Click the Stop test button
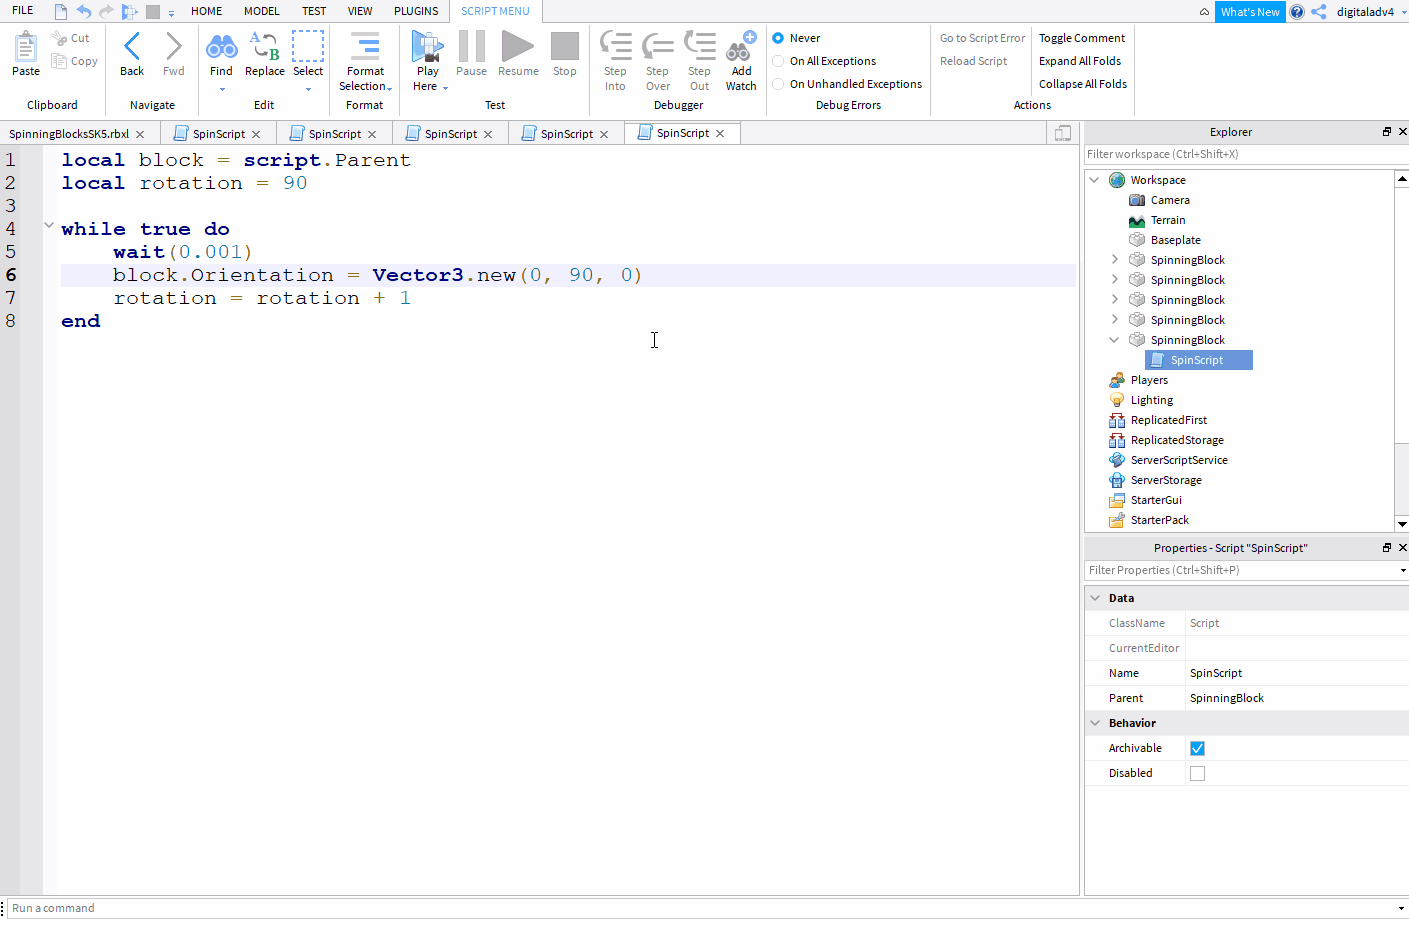Image resolution: width=1409 pixels, height=927 pixels. pyautogui.click(x=565, y=46)
